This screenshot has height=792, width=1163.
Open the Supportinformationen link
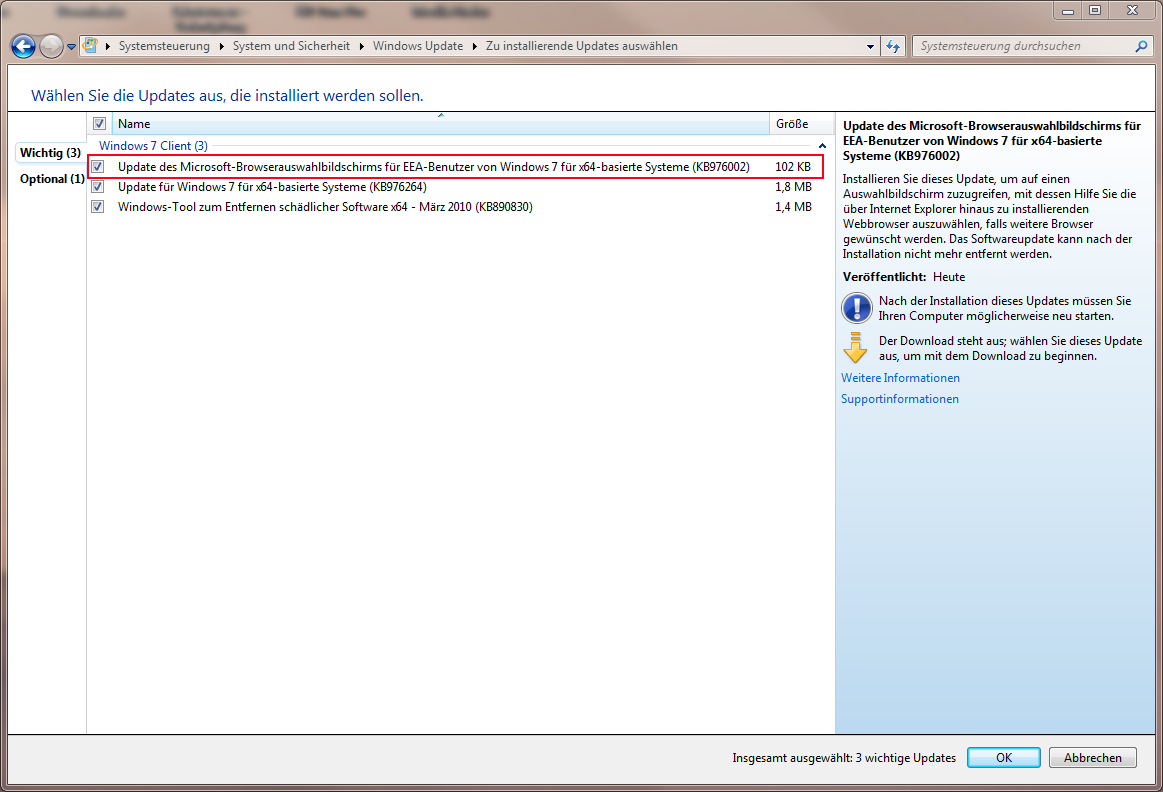[900, 399]
